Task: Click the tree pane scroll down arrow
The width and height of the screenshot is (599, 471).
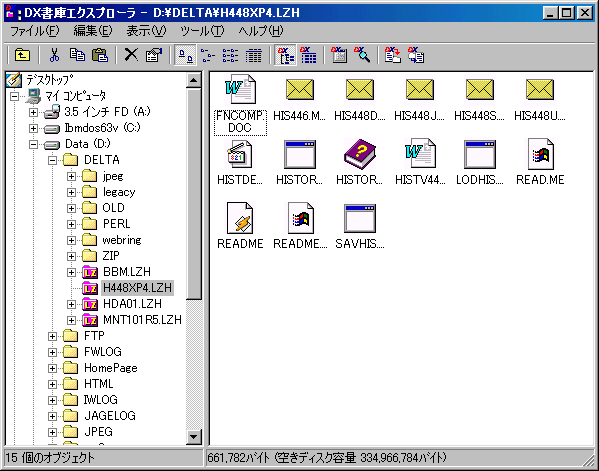Action: tap(194, 436)
